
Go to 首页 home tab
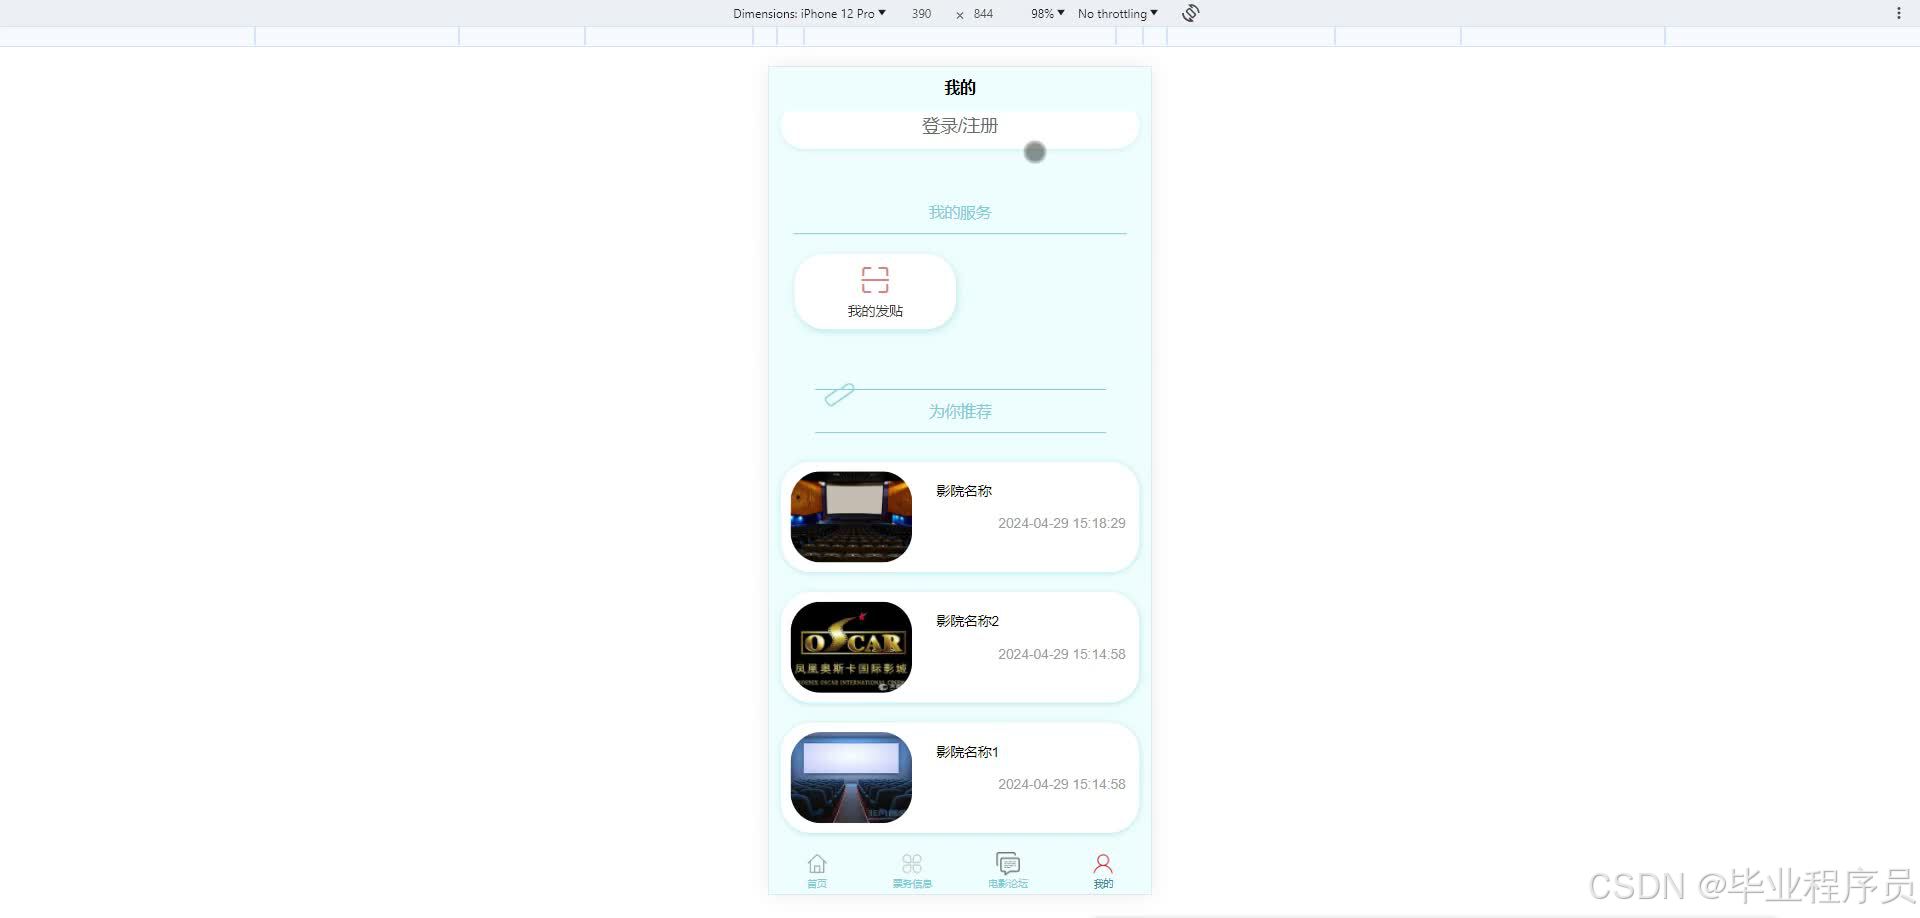817,870
